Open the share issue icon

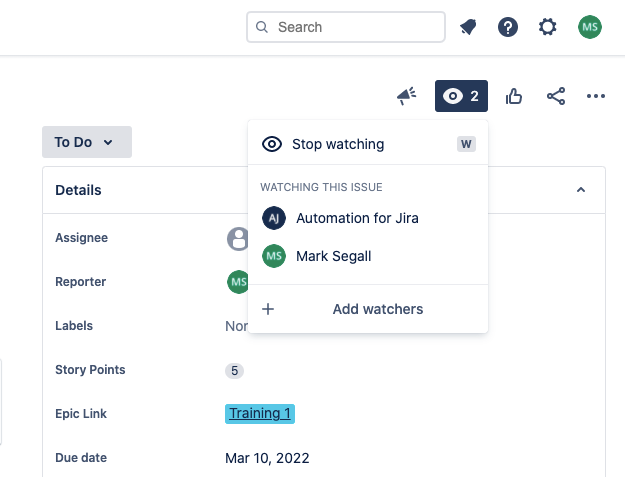[556, 96]
